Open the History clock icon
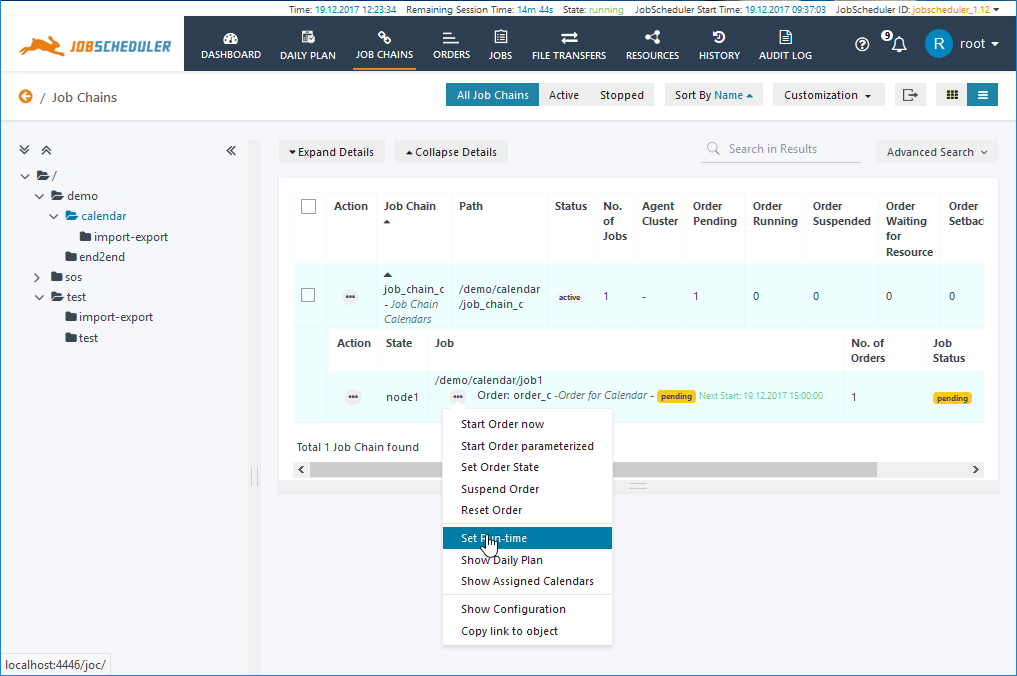1017x676 pixels. click(x=719, y=37)
